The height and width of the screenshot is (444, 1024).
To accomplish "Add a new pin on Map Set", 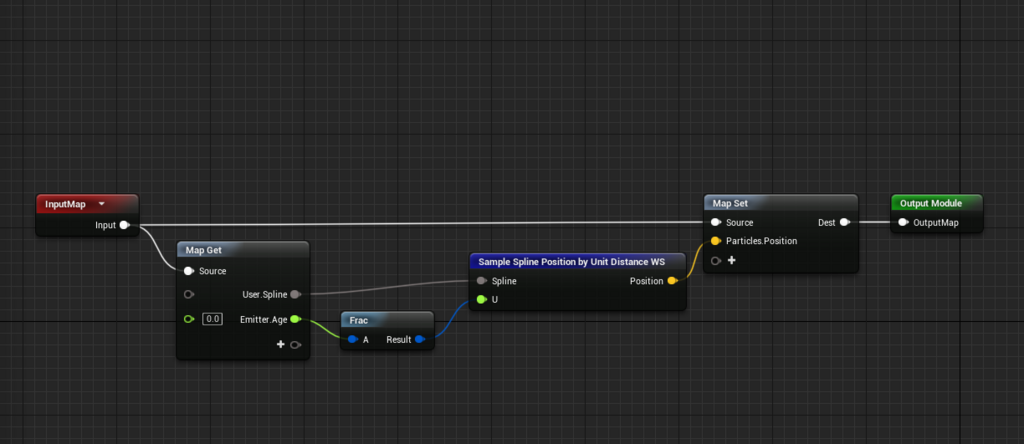I will coord(732,261).
